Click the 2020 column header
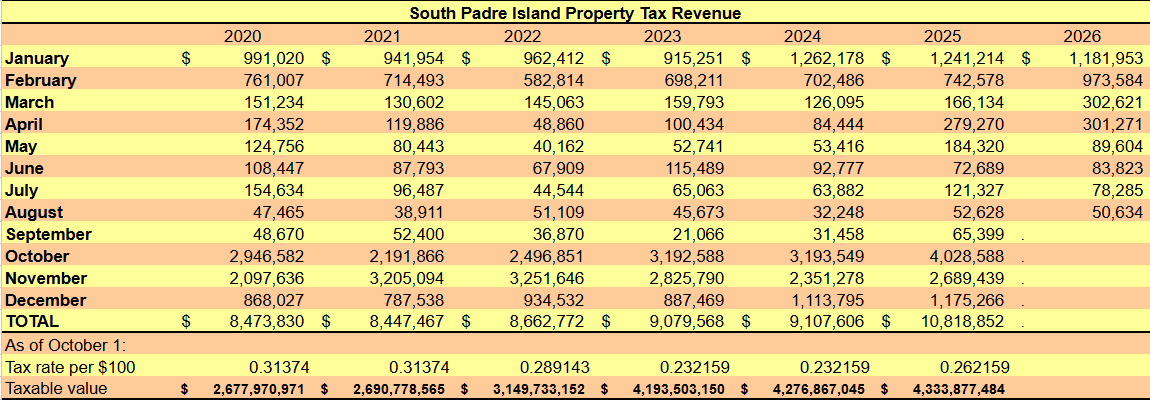1150x400 pixels. [243, 36]
